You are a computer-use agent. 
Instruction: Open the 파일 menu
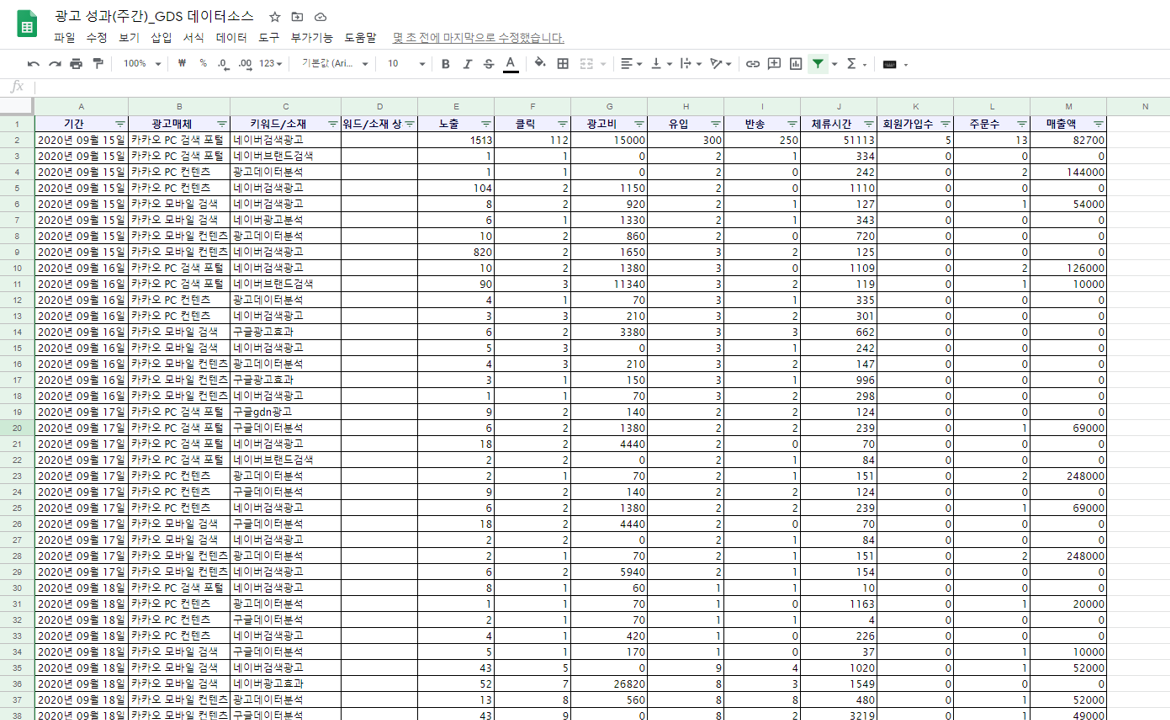click(x=64, y=37)
